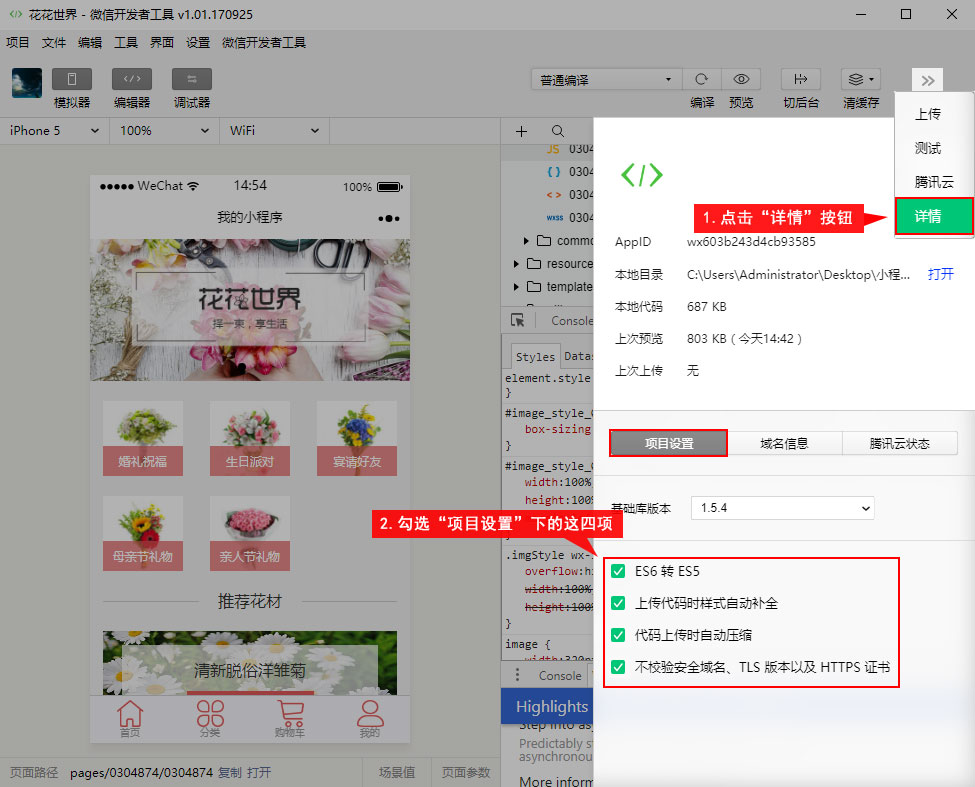Click the switch to background (切后台) icon
975x787 pixels.
coord(801,80)
